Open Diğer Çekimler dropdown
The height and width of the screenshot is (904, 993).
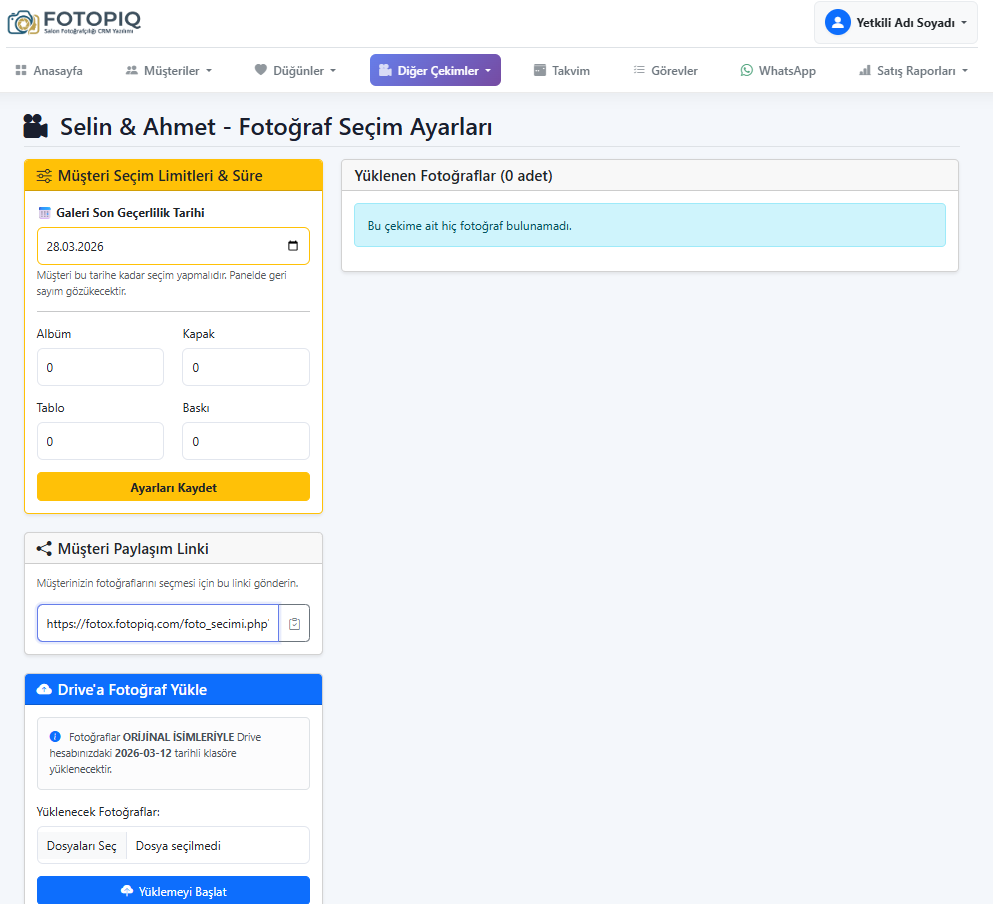tap(435, 71)
